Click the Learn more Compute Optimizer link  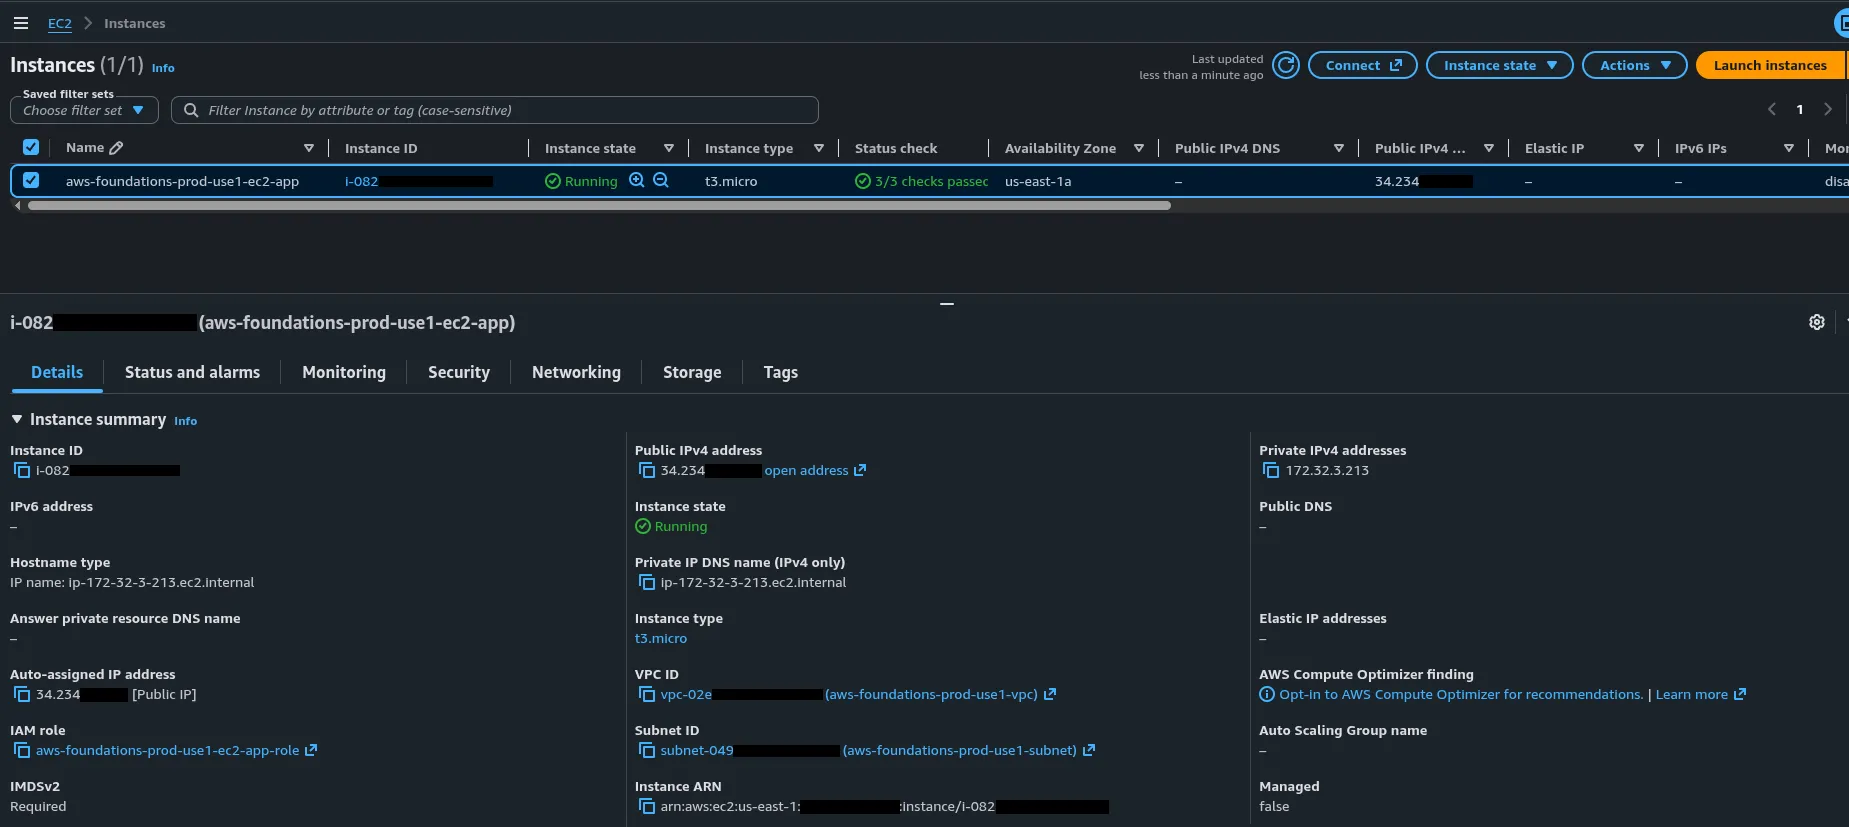1701,694
